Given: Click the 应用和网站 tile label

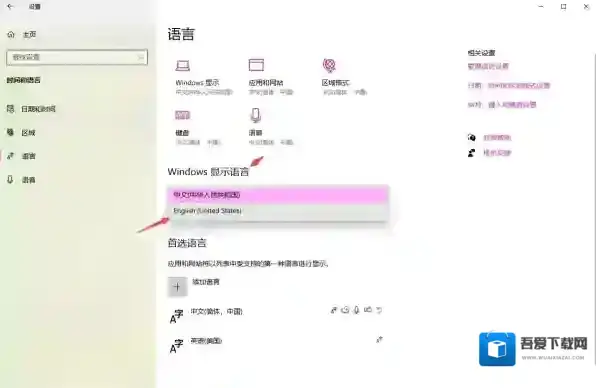Looking at the screenshot, I should click(x=266, y=83).
